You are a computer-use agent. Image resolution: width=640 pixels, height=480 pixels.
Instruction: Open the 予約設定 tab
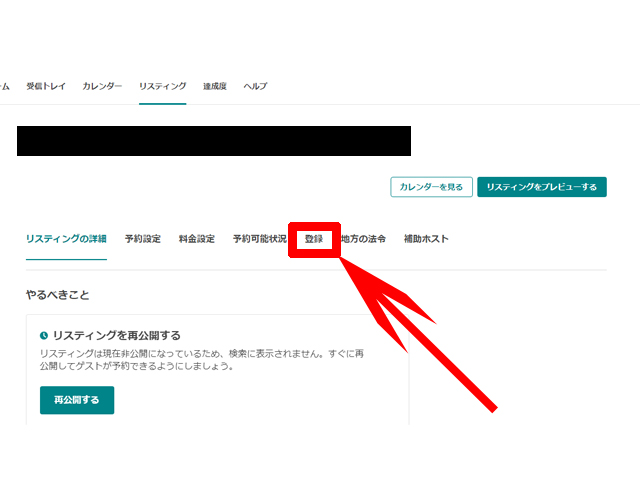click(142, 239)
